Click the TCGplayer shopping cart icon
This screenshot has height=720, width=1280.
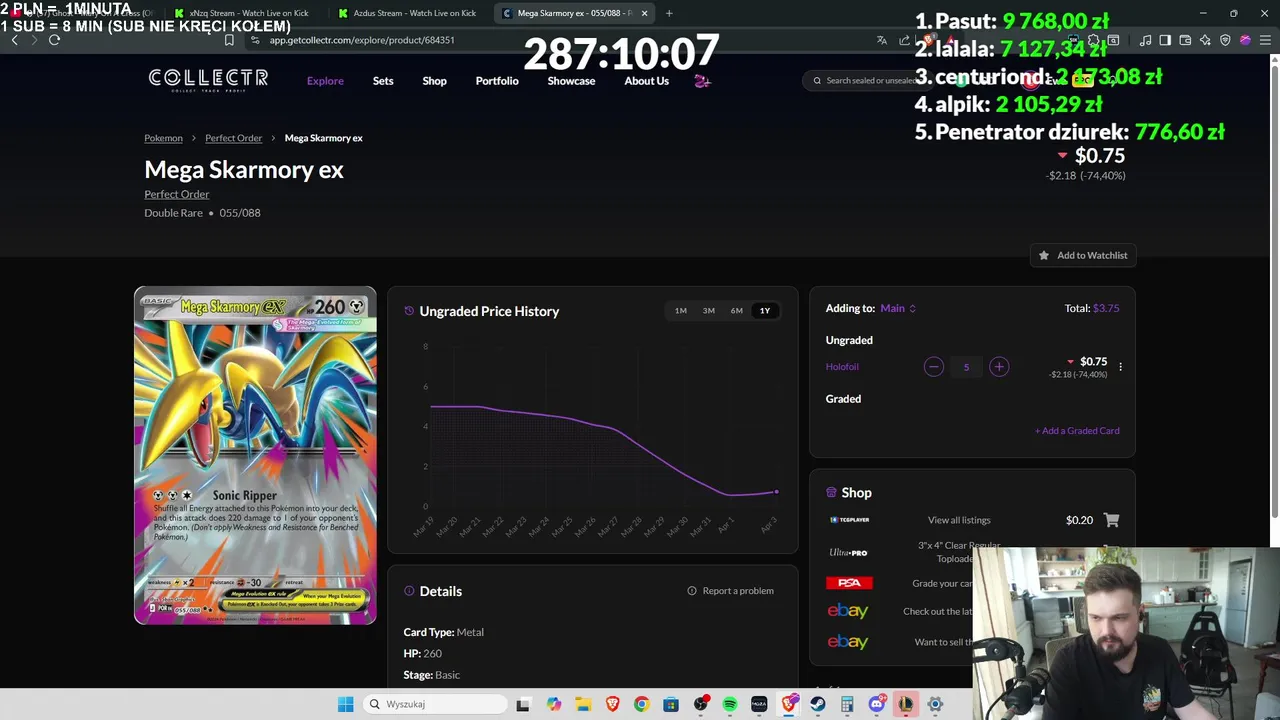coord(1111,520)
